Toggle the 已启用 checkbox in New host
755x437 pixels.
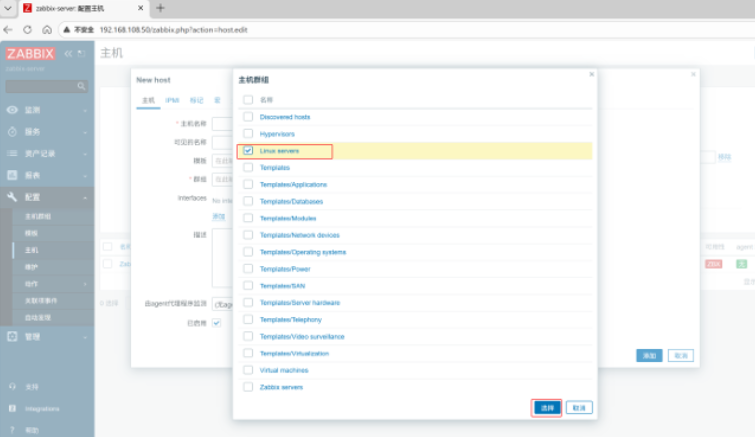[x=217, y=323]
